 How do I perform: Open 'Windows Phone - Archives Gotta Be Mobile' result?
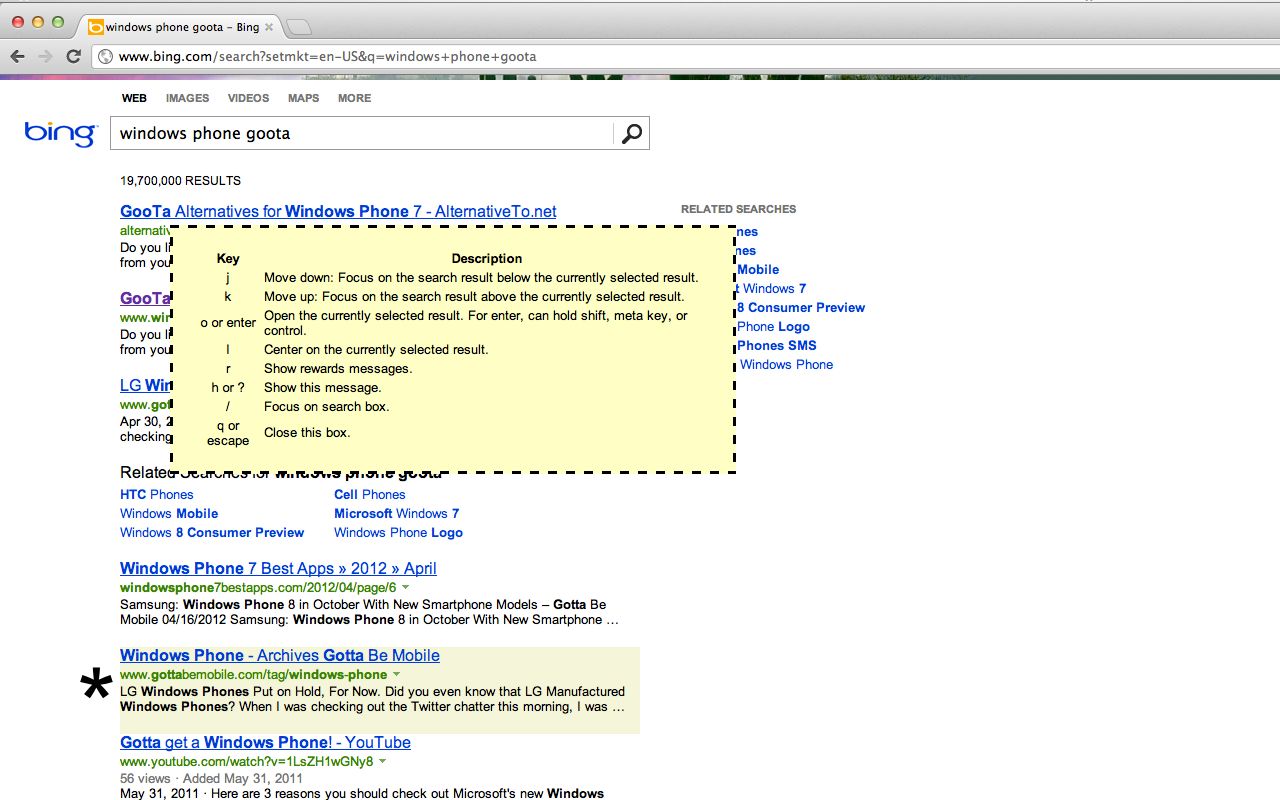point(280,656)
